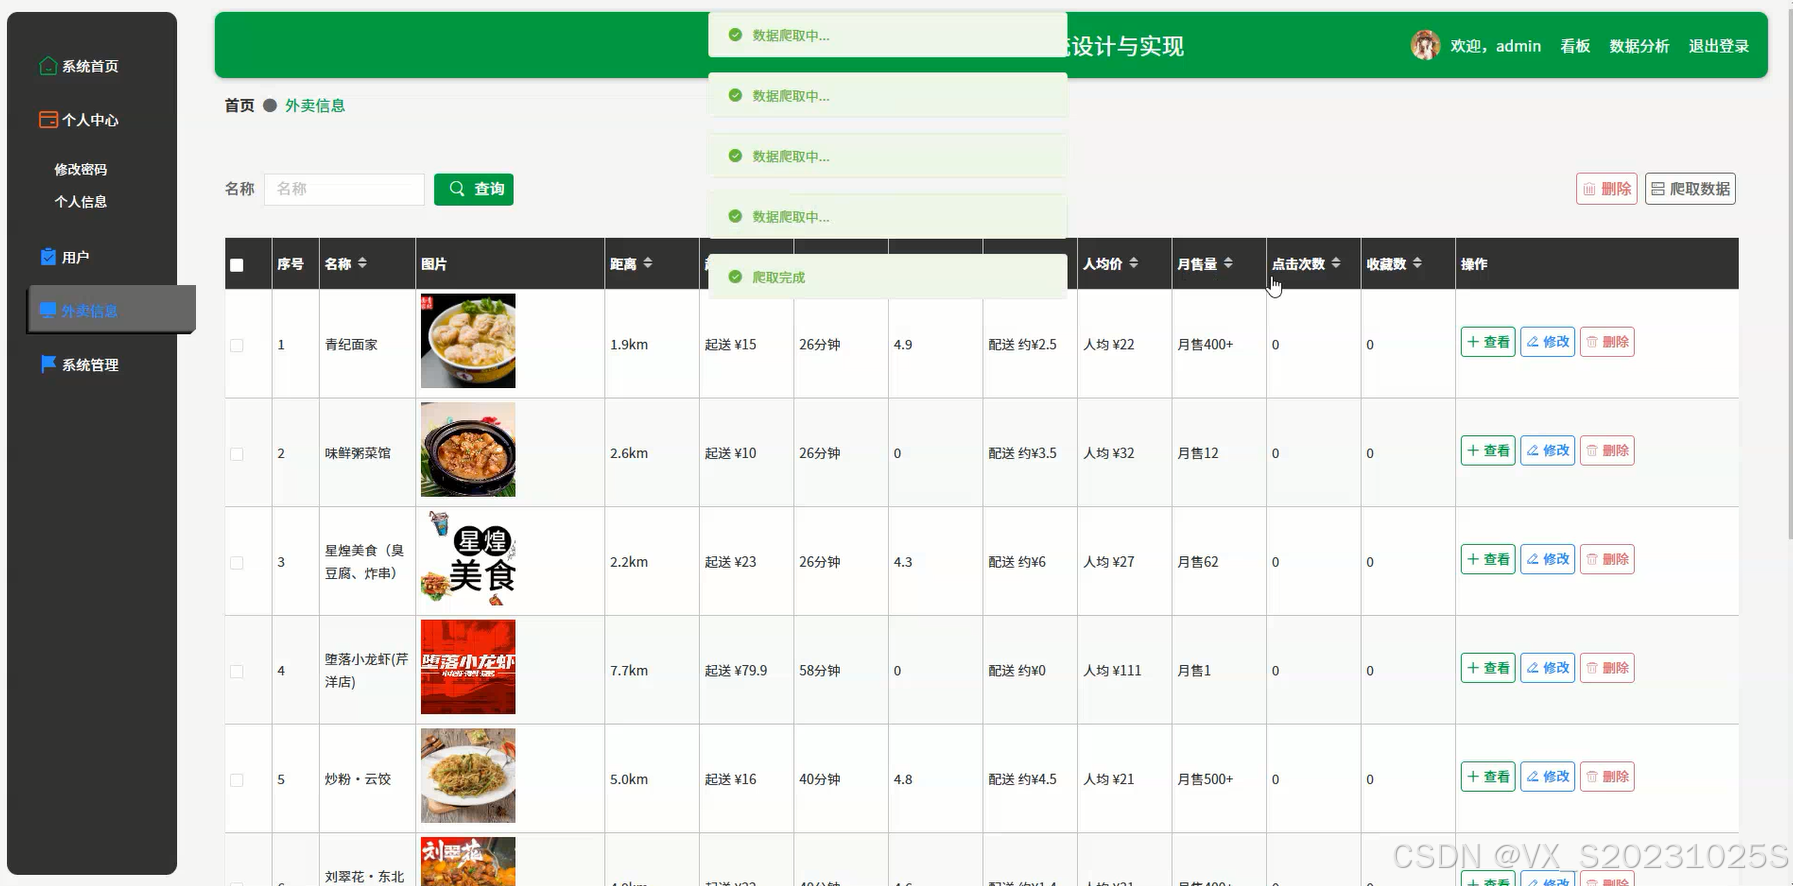Open the 青纪面家 dumpling image thumbnail

tap(468, 341)
